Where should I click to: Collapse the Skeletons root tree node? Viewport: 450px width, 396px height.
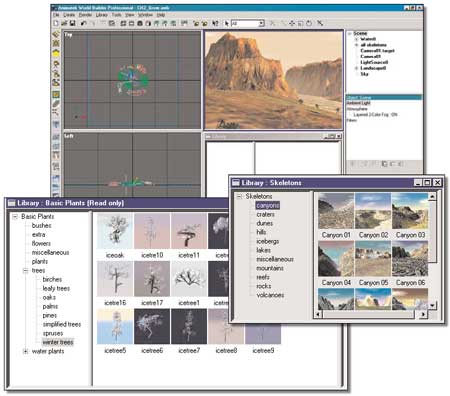tap(239, 197)
